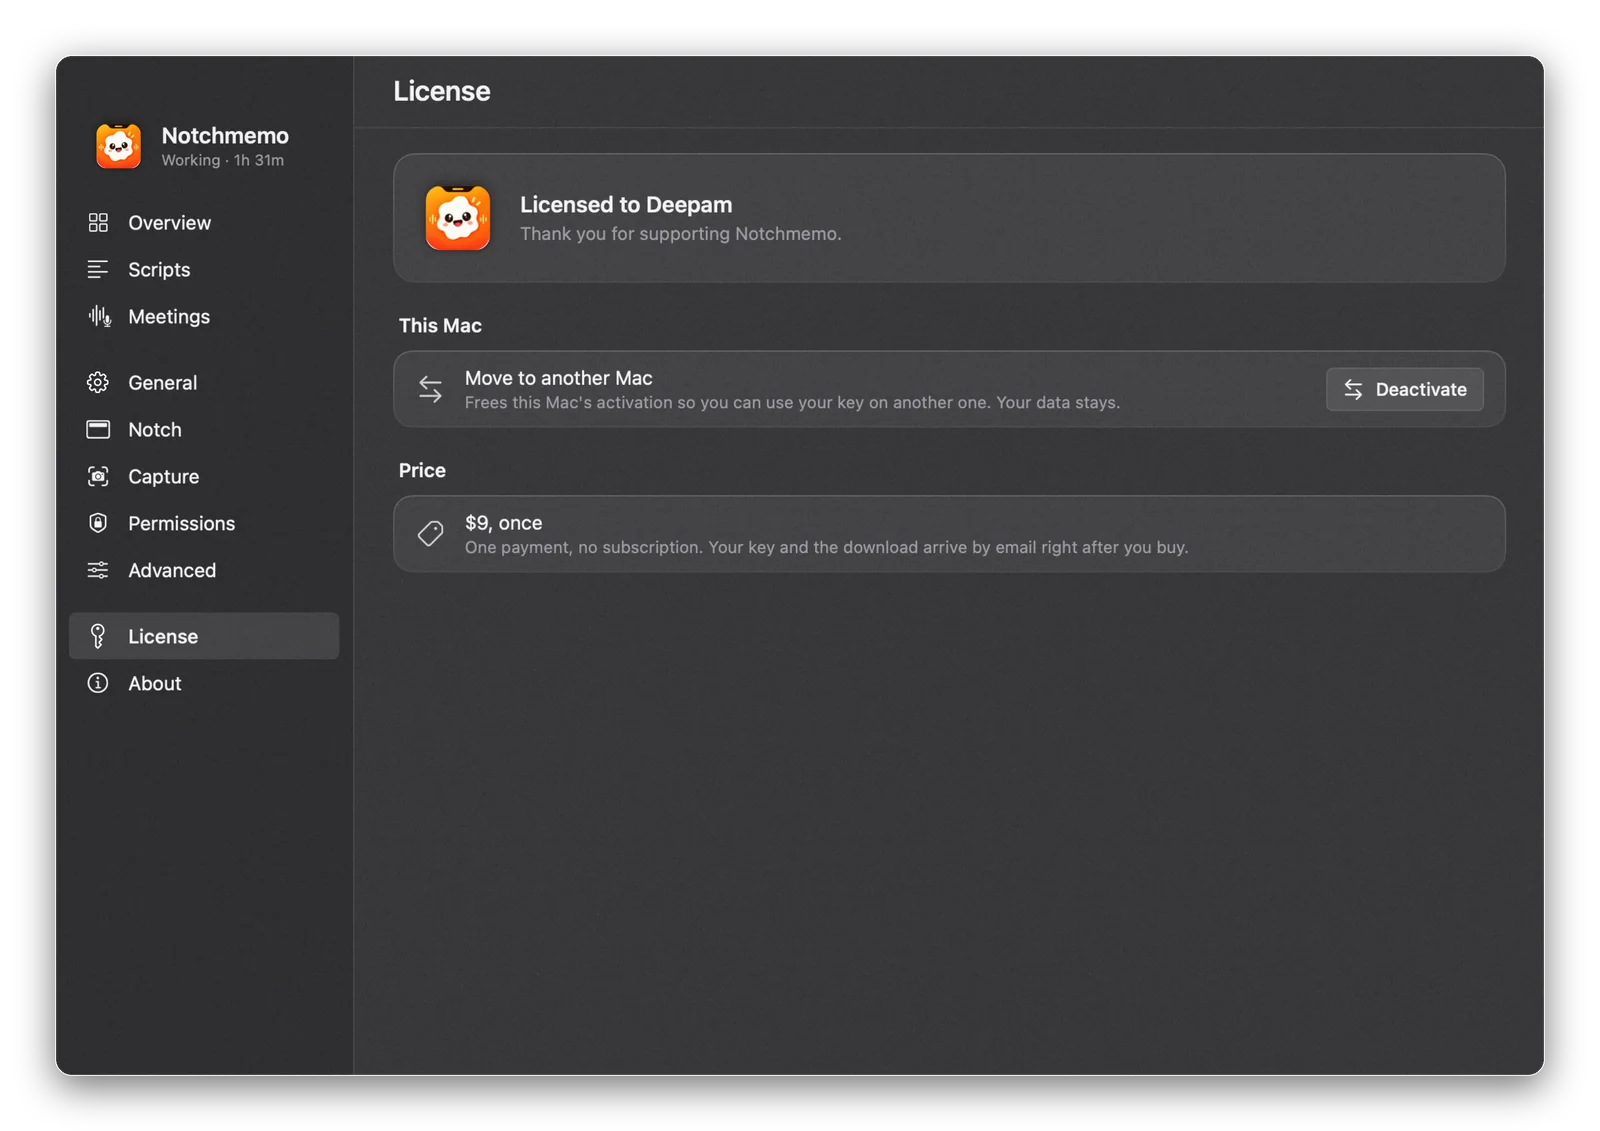Click the Notchmemo app icon in sidebar header

[x=118, y=146]
